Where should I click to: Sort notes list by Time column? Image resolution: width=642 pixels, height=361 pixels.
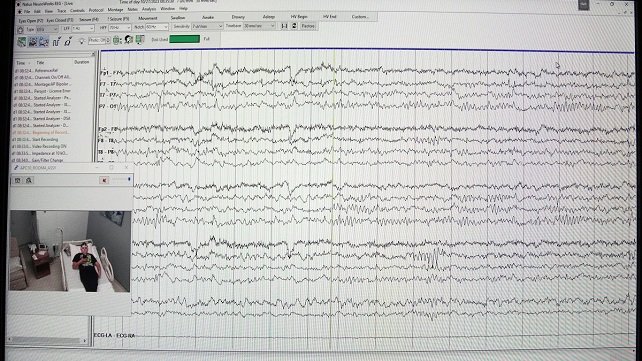pyautogui.click(x=20, y=63)
